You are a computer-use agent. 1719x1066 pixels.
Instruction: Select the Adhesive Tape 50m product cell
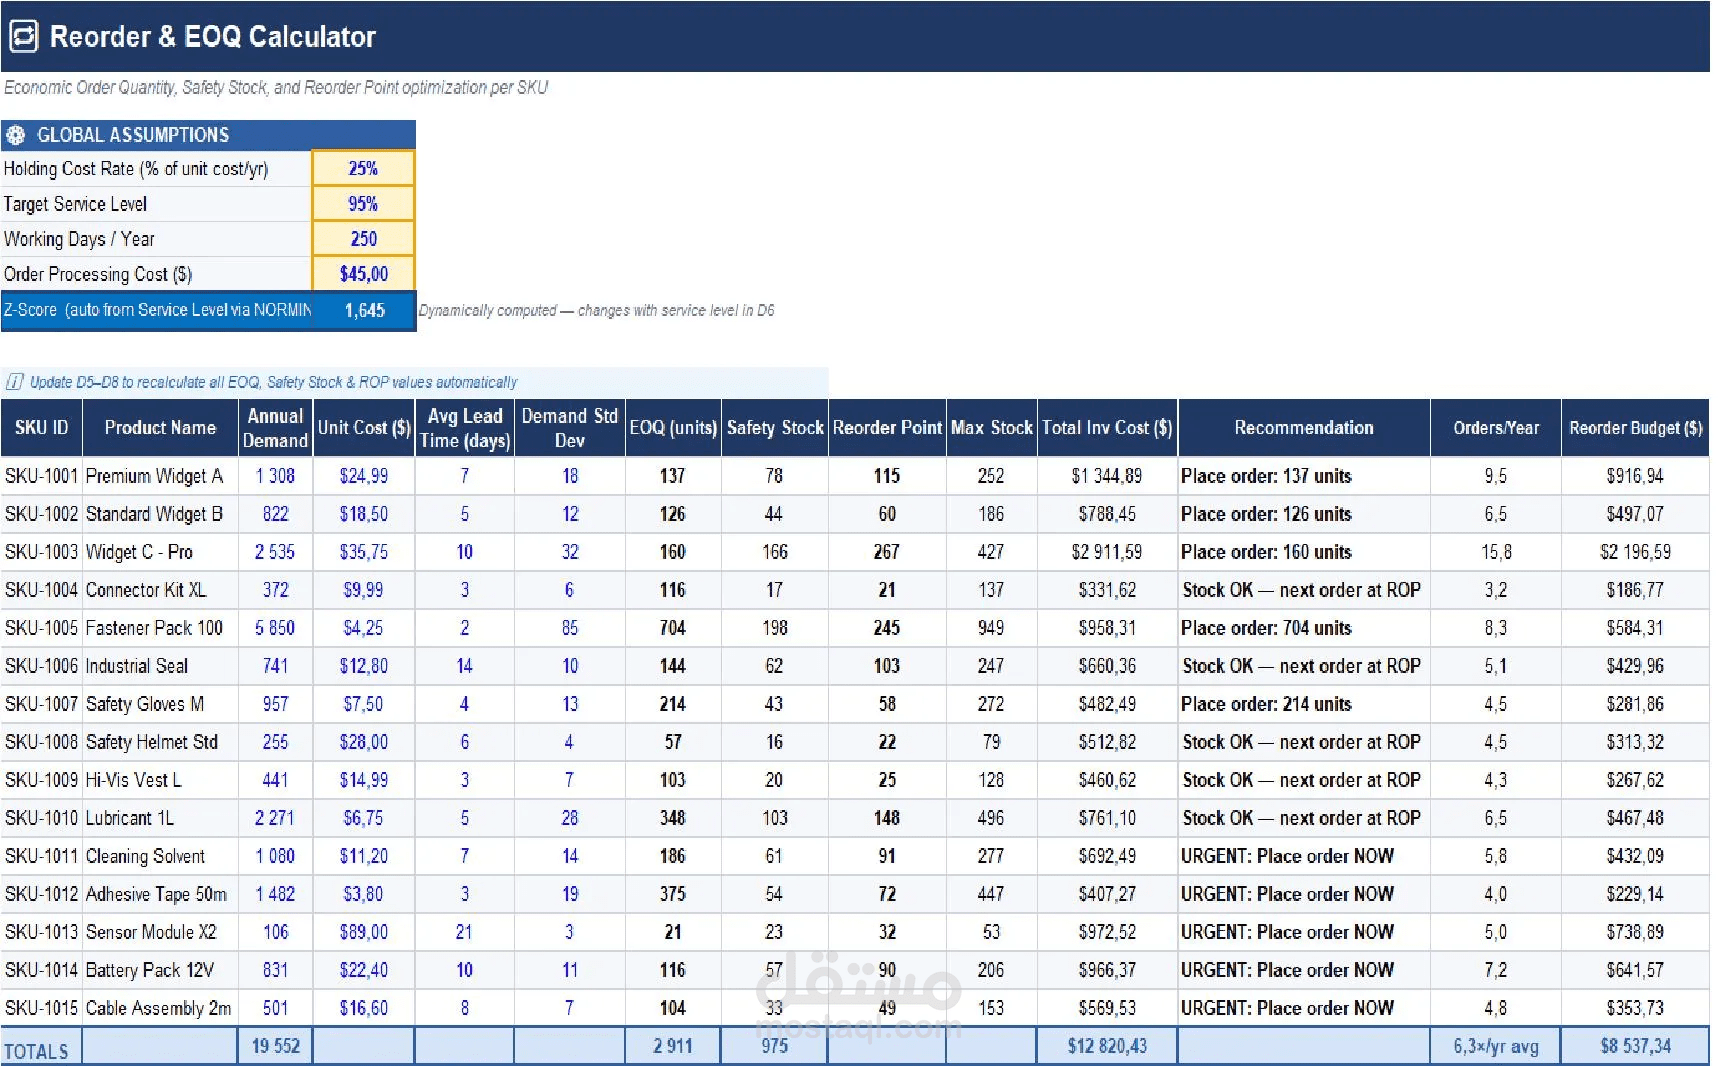coord(160,894)
